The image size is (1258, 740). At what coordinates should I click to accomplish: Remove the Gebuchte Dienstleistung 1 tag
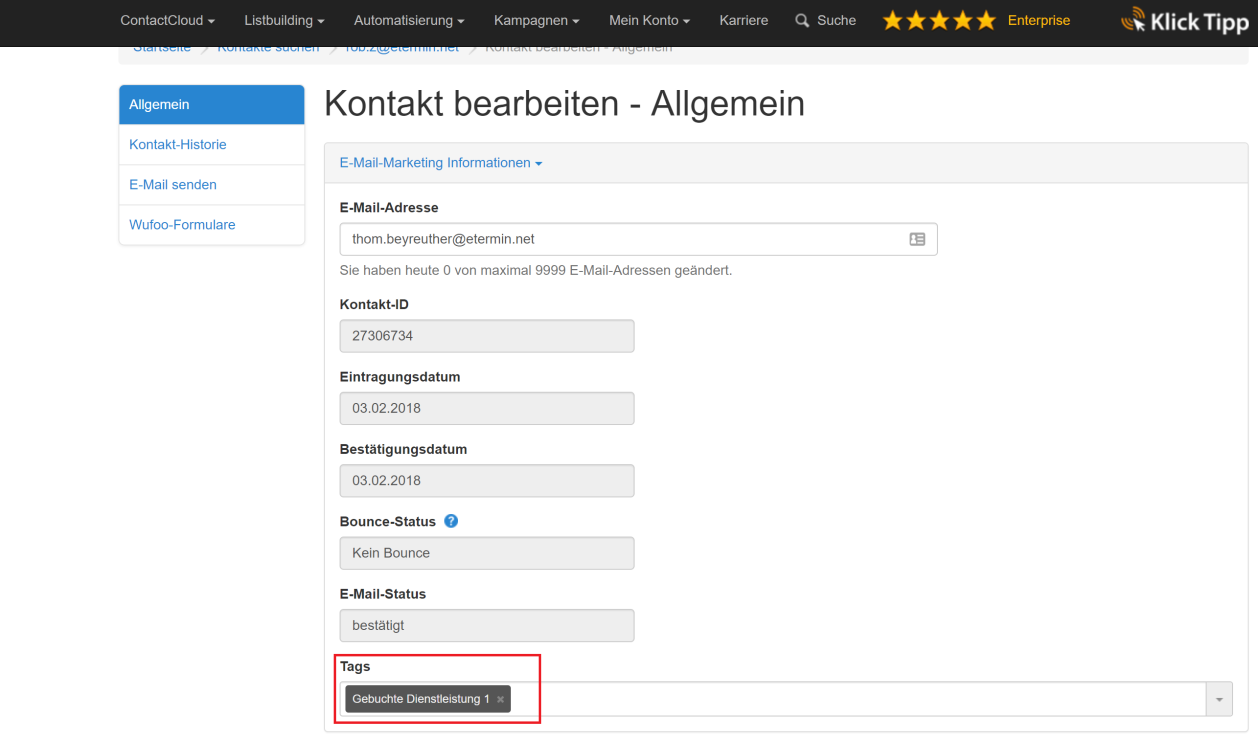[x=500, y=700]
